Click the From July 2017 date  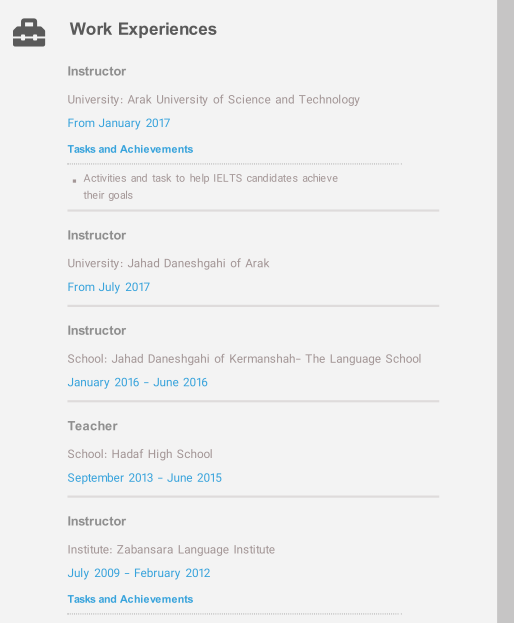point(108,287)
